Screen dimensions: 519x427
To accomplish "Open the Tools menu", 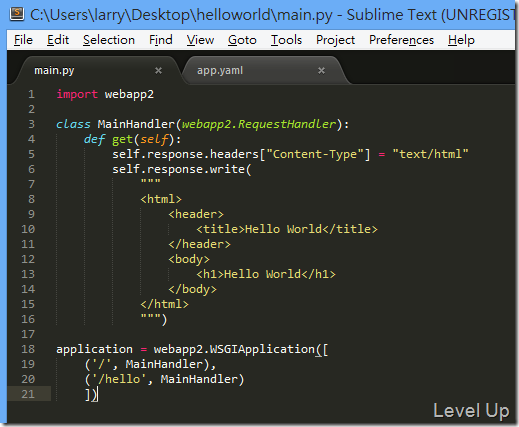I will coord(286,40).
